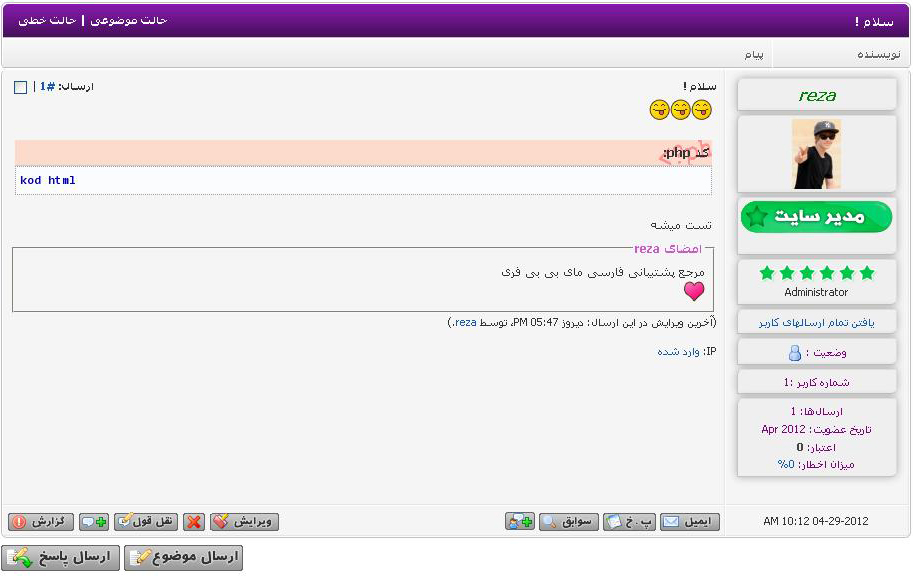
Task: Click the IP وارد شده link
Action: click(678, 352)
